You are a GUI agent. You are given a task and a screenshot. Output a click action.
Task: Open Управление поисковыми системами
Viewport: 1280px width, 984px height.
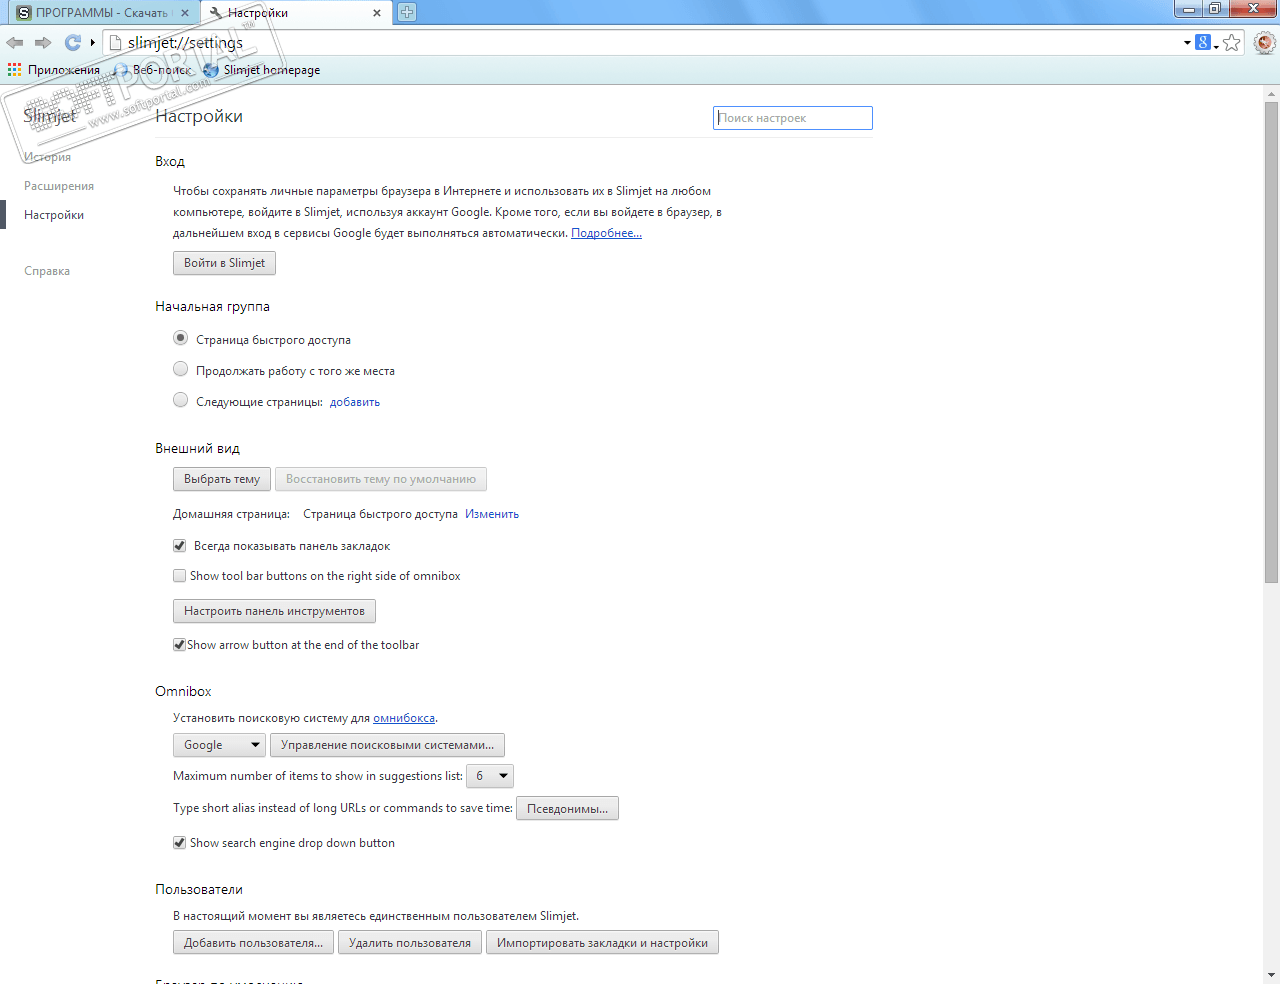pos(387,745)
